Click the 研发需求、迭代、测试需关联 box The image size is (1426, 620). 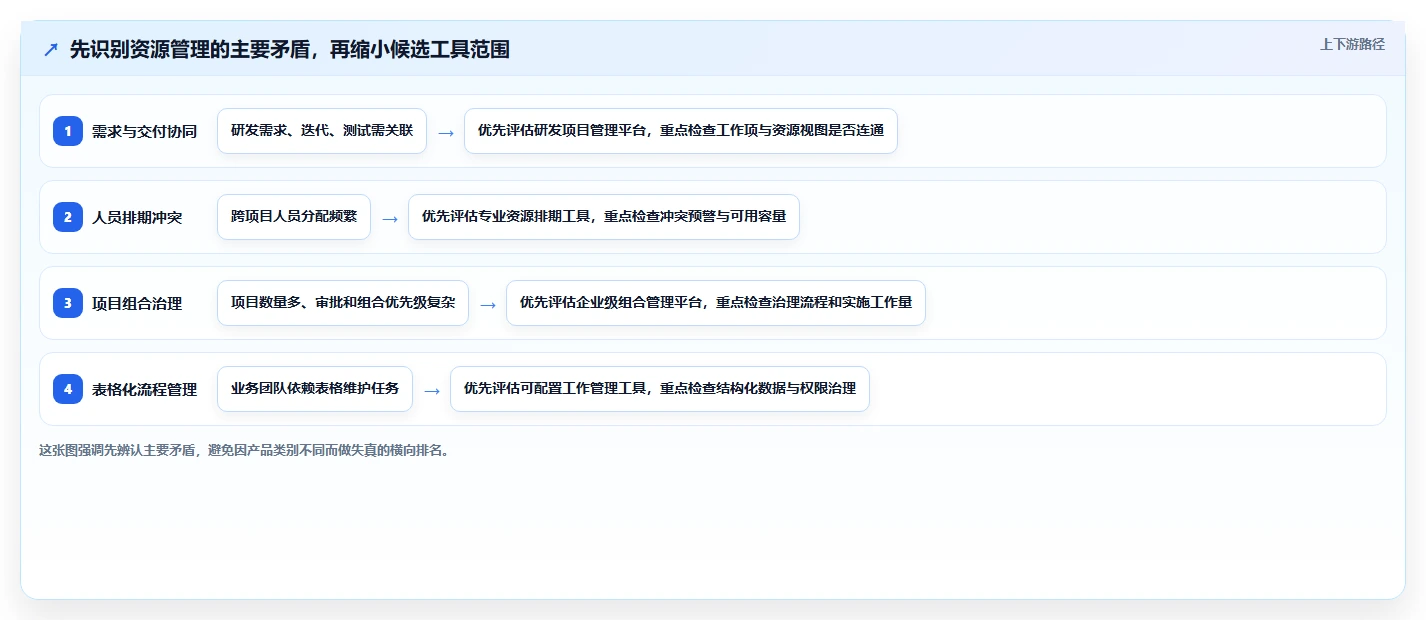tap(322, 131)
